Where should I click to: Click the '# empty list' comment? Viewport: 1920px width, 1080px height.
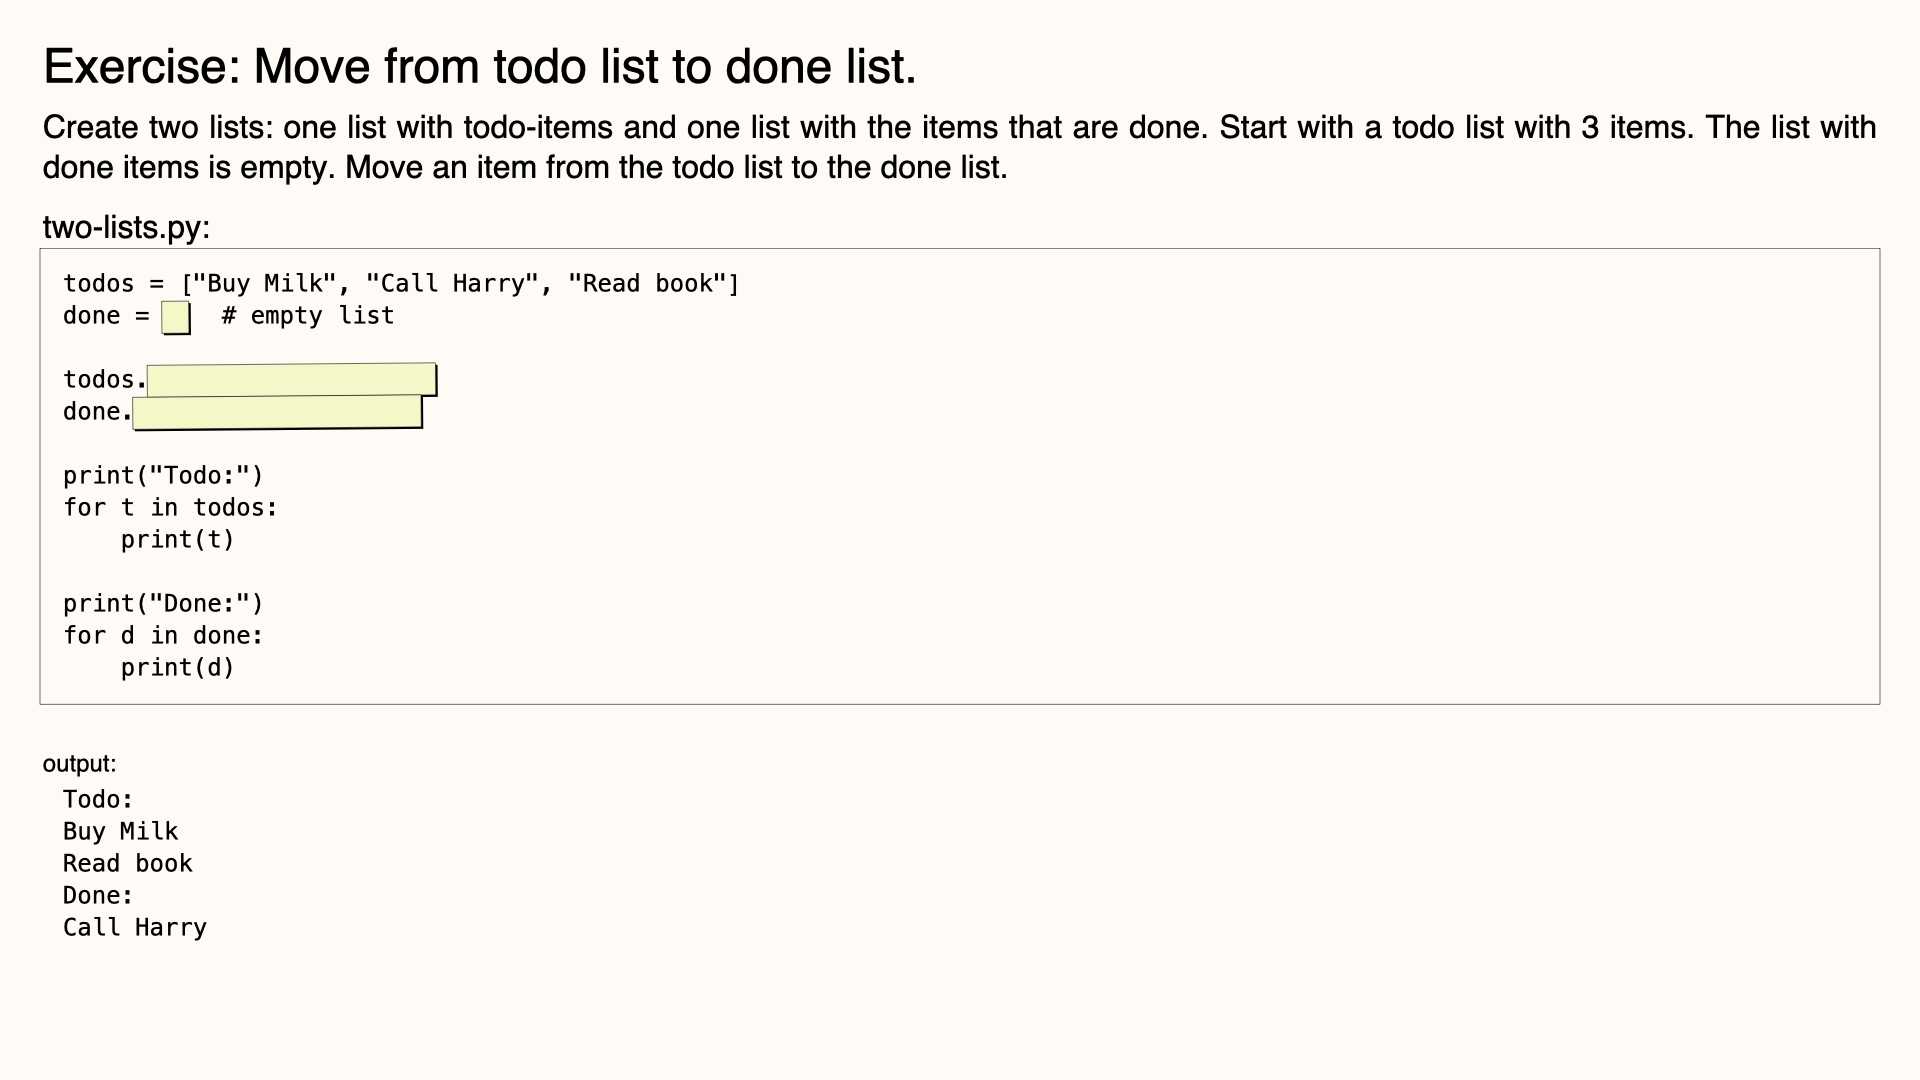(308, 316)
